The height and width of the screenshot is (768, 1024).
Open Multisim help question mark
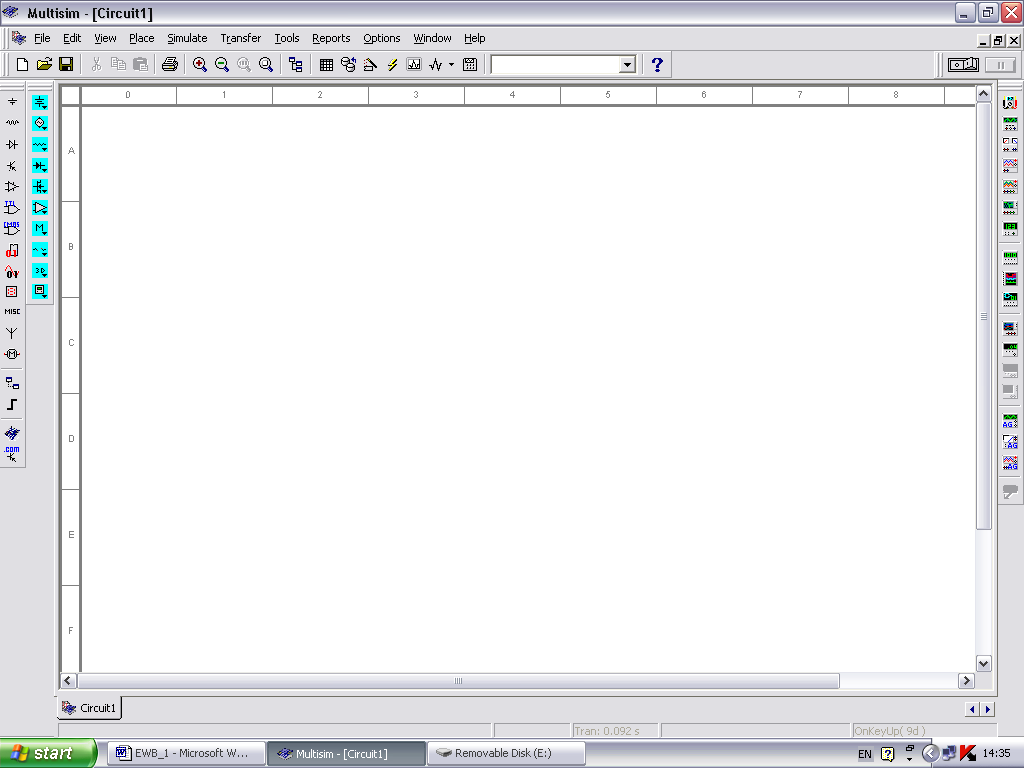tap(657, 64)
